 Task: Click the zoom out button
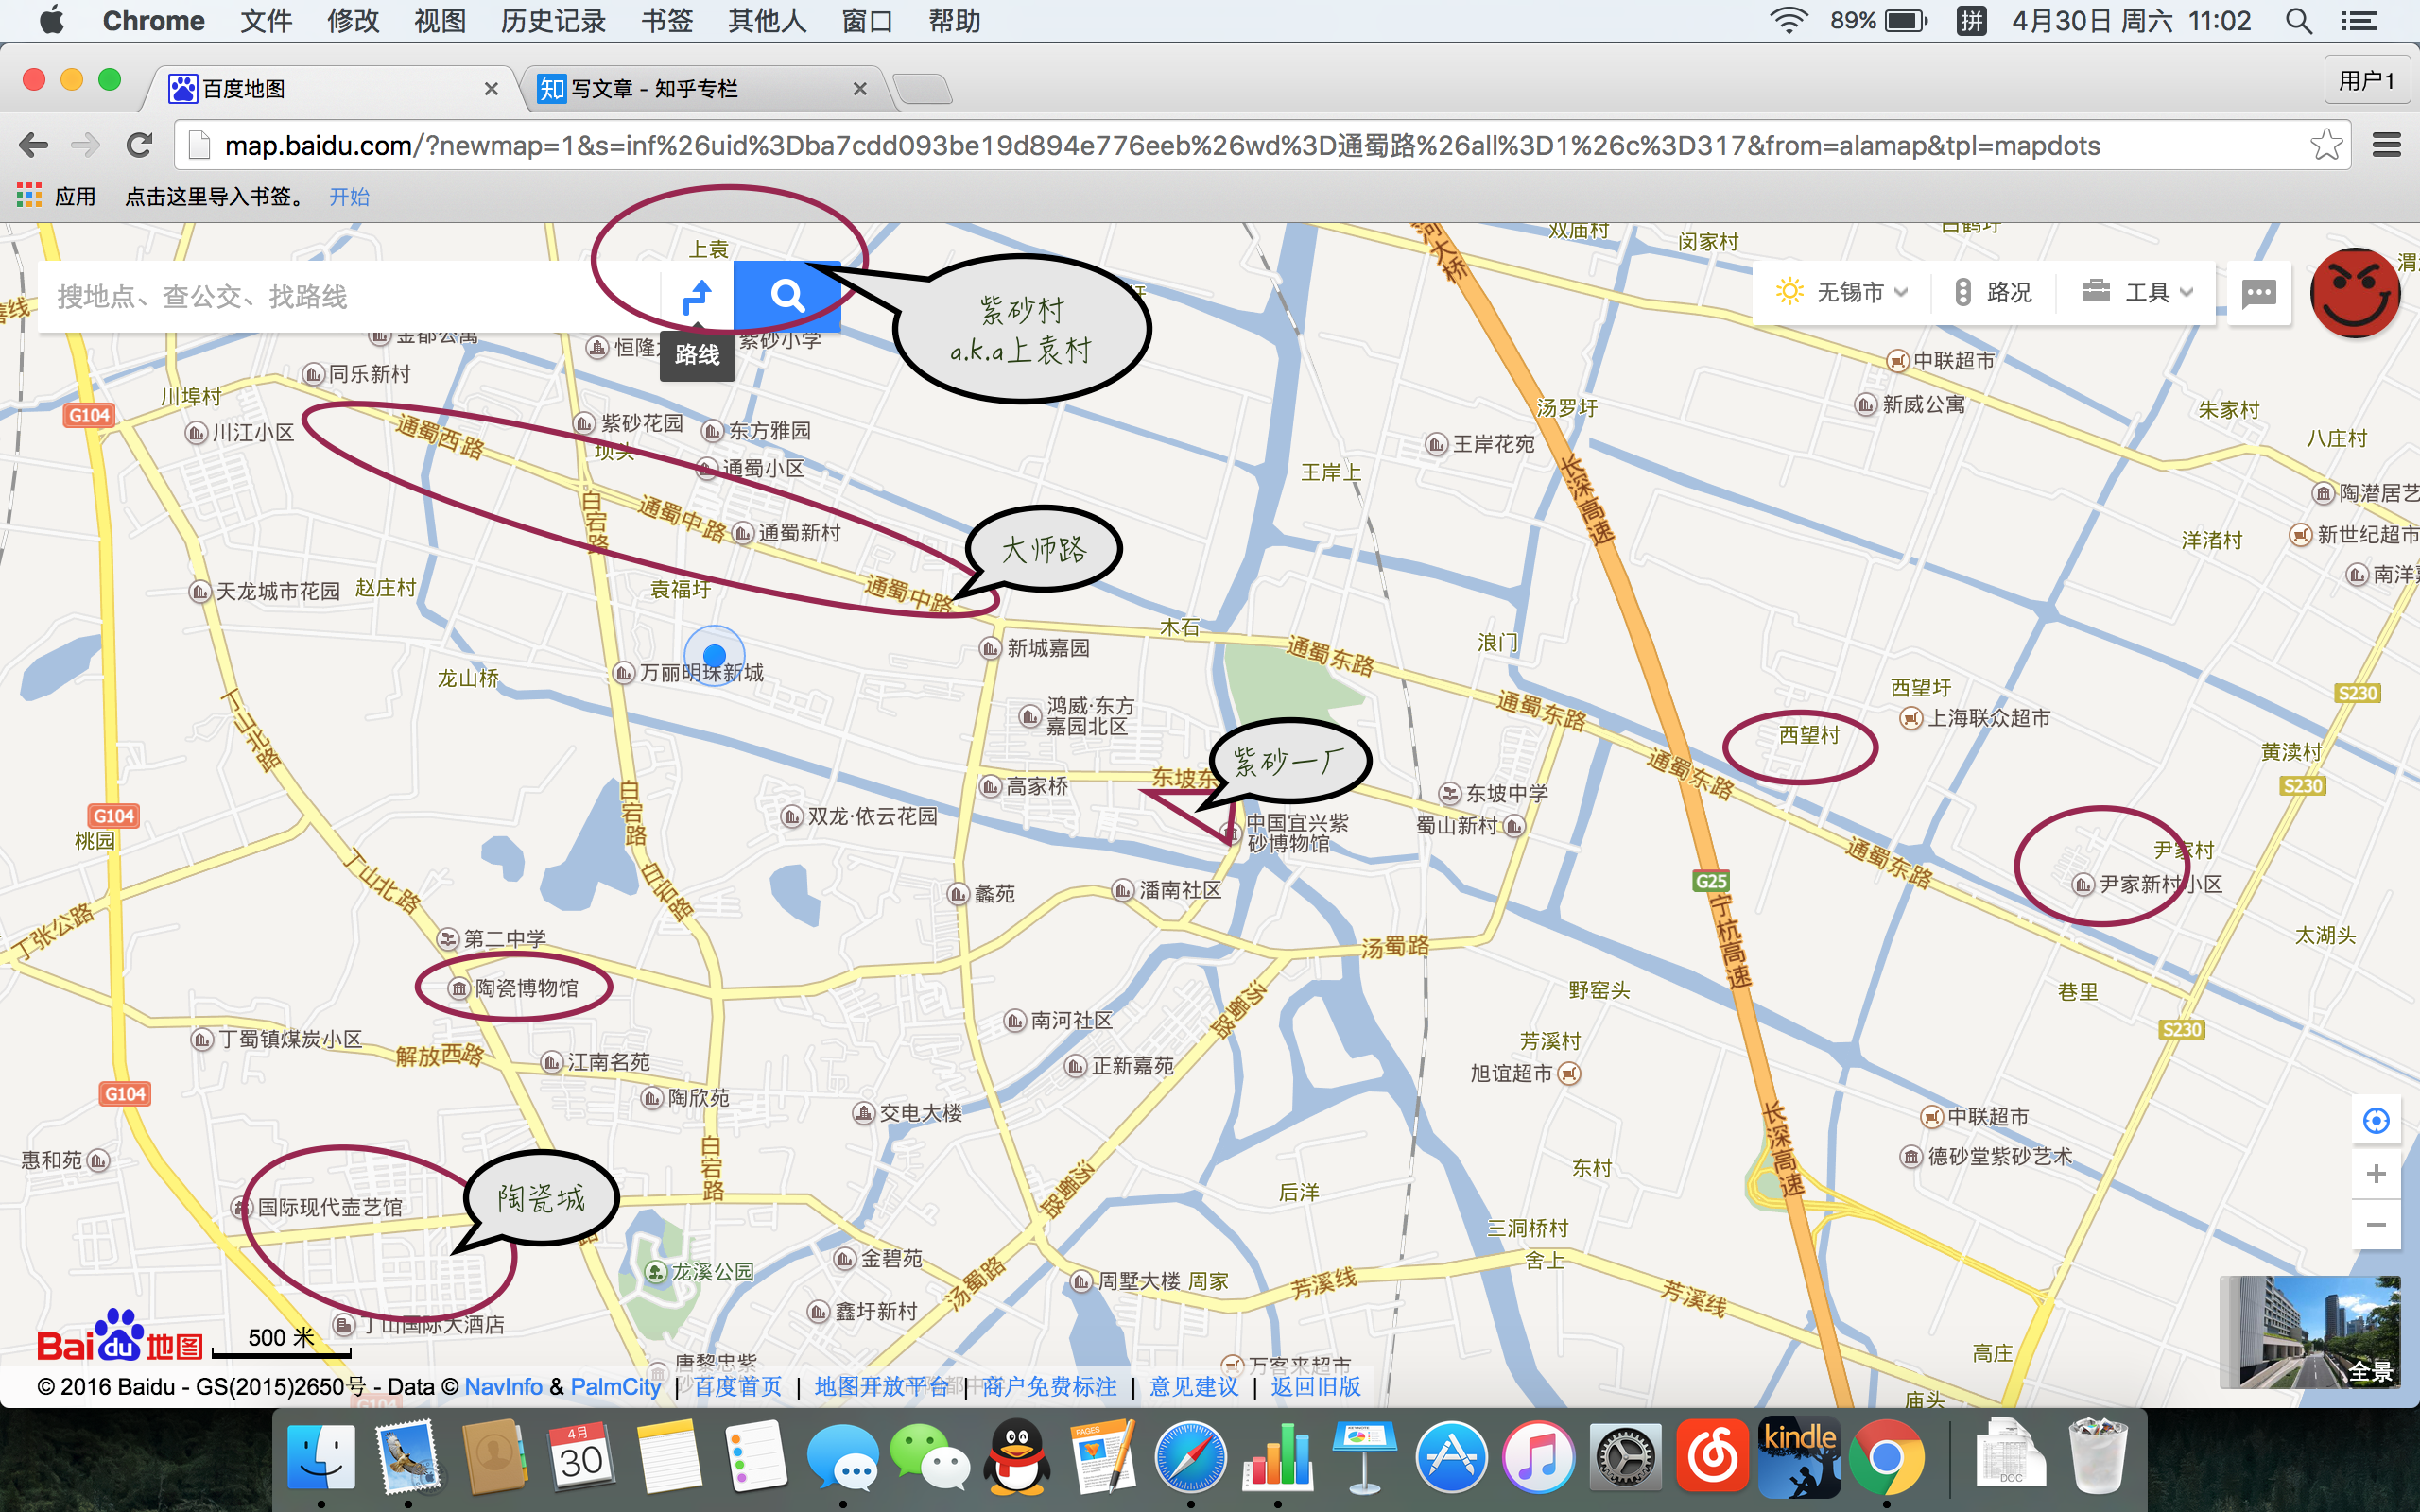[2373, 1225]
